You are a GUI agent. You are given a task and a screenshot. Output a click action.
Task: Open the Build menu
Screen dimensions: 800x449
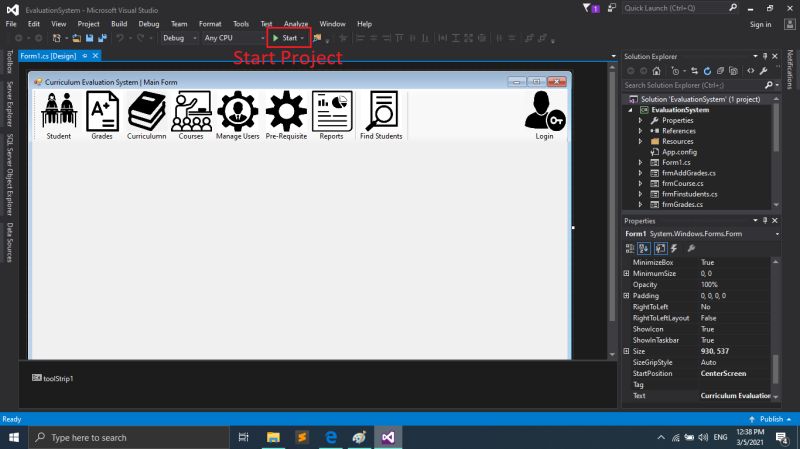pos(119,23)
